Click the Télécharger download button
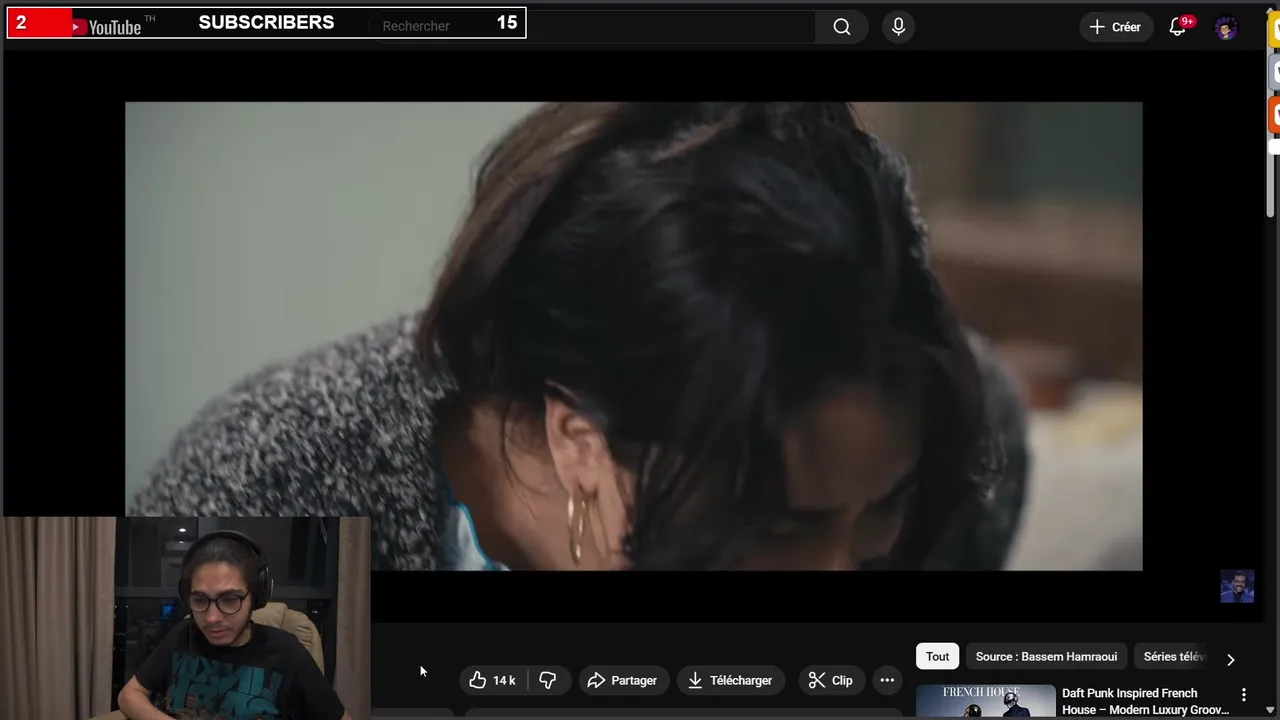 pos(730,680)
